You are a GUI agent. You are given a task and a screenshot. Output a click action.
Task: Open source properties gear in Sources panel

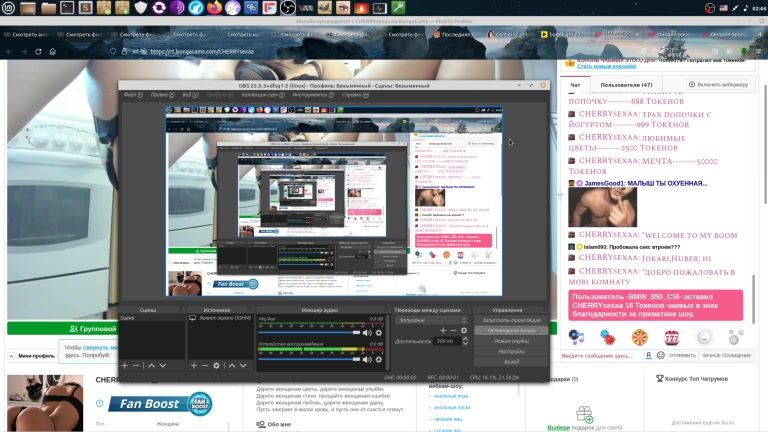pos(217,366)
